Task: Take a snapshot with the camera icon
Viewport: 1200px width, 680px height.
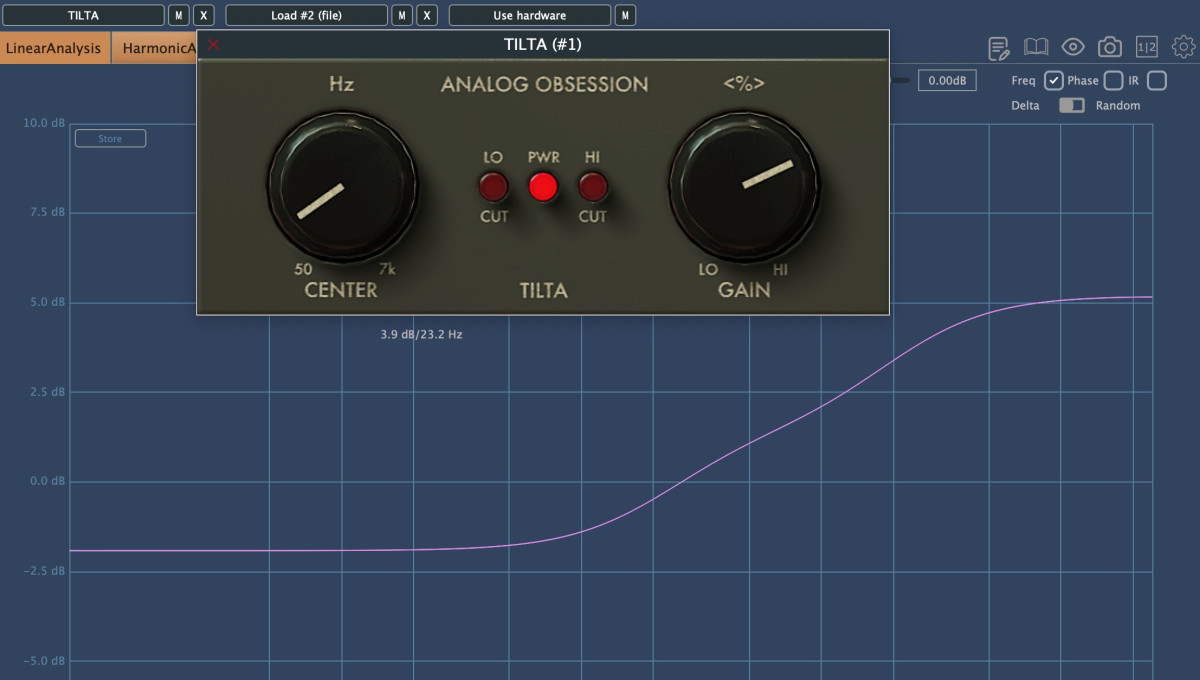Action: click(1110, 47)
